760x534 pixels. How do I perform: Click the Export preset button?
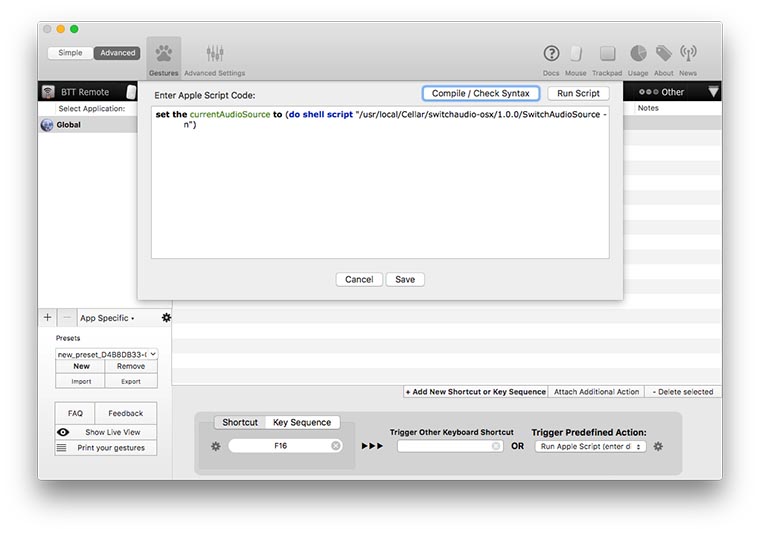coord(131,381)
